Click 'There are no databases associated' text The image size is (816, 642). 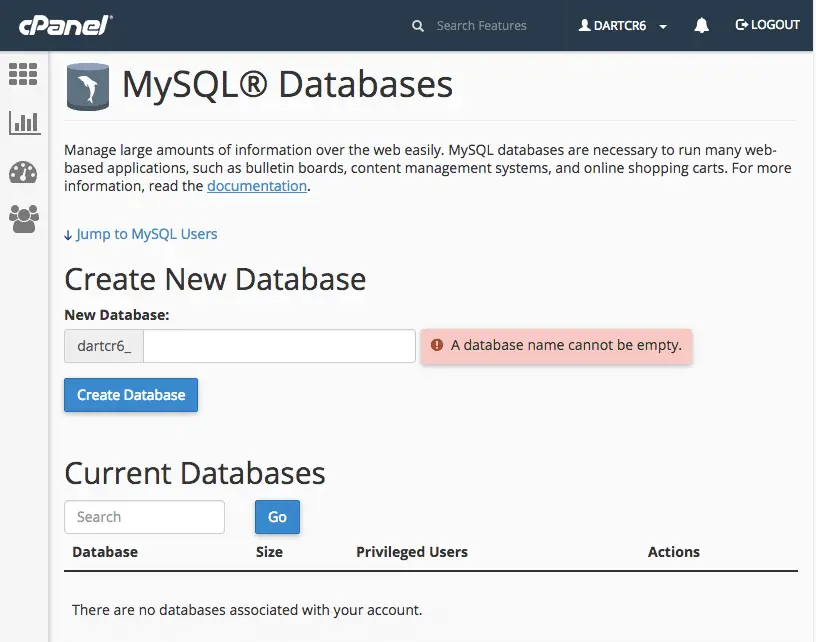click(247, 610)
